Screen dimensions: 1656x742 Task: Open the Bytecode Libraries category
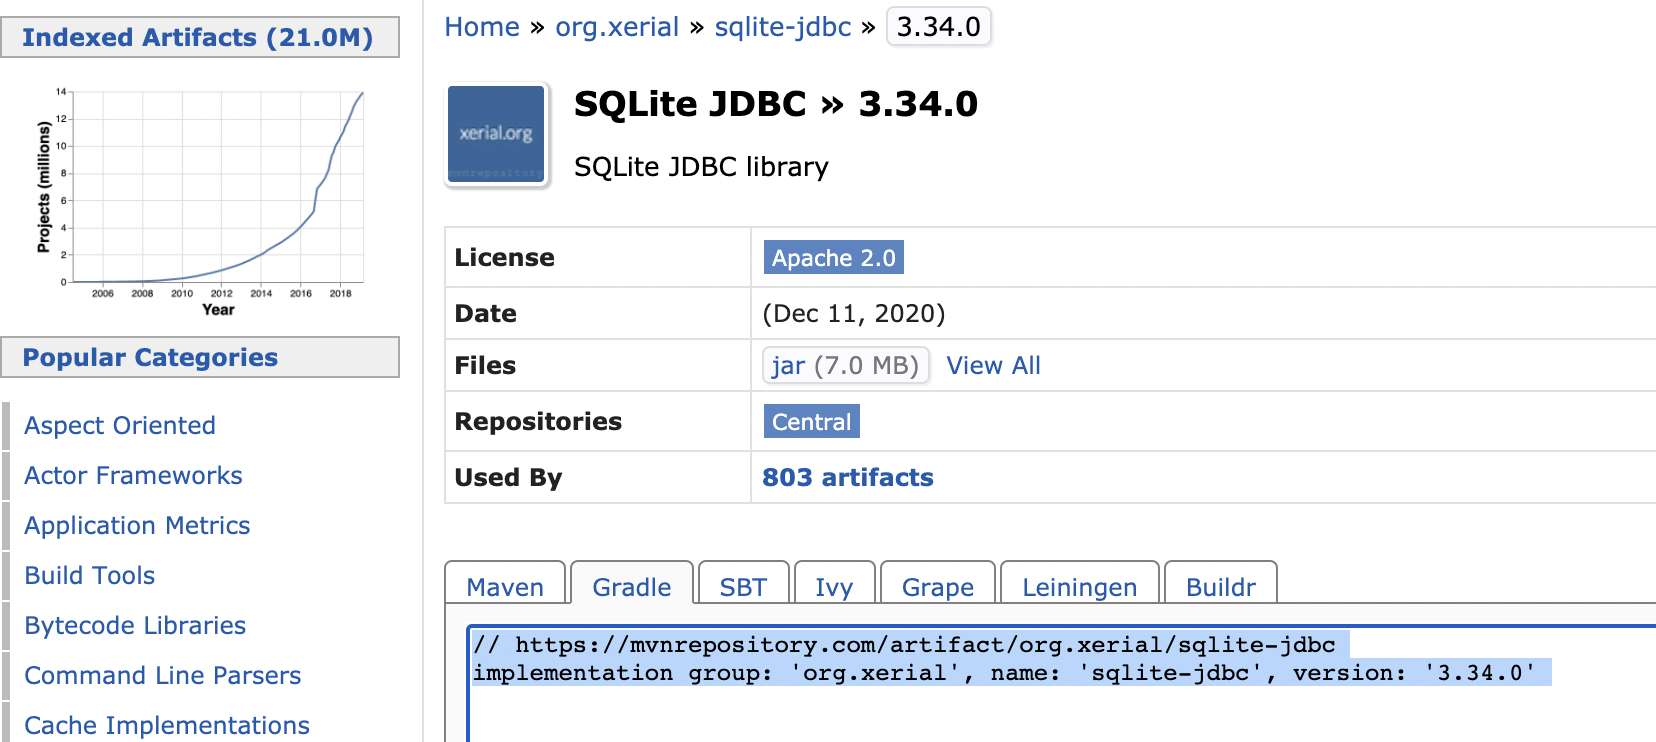click(135, 625)
